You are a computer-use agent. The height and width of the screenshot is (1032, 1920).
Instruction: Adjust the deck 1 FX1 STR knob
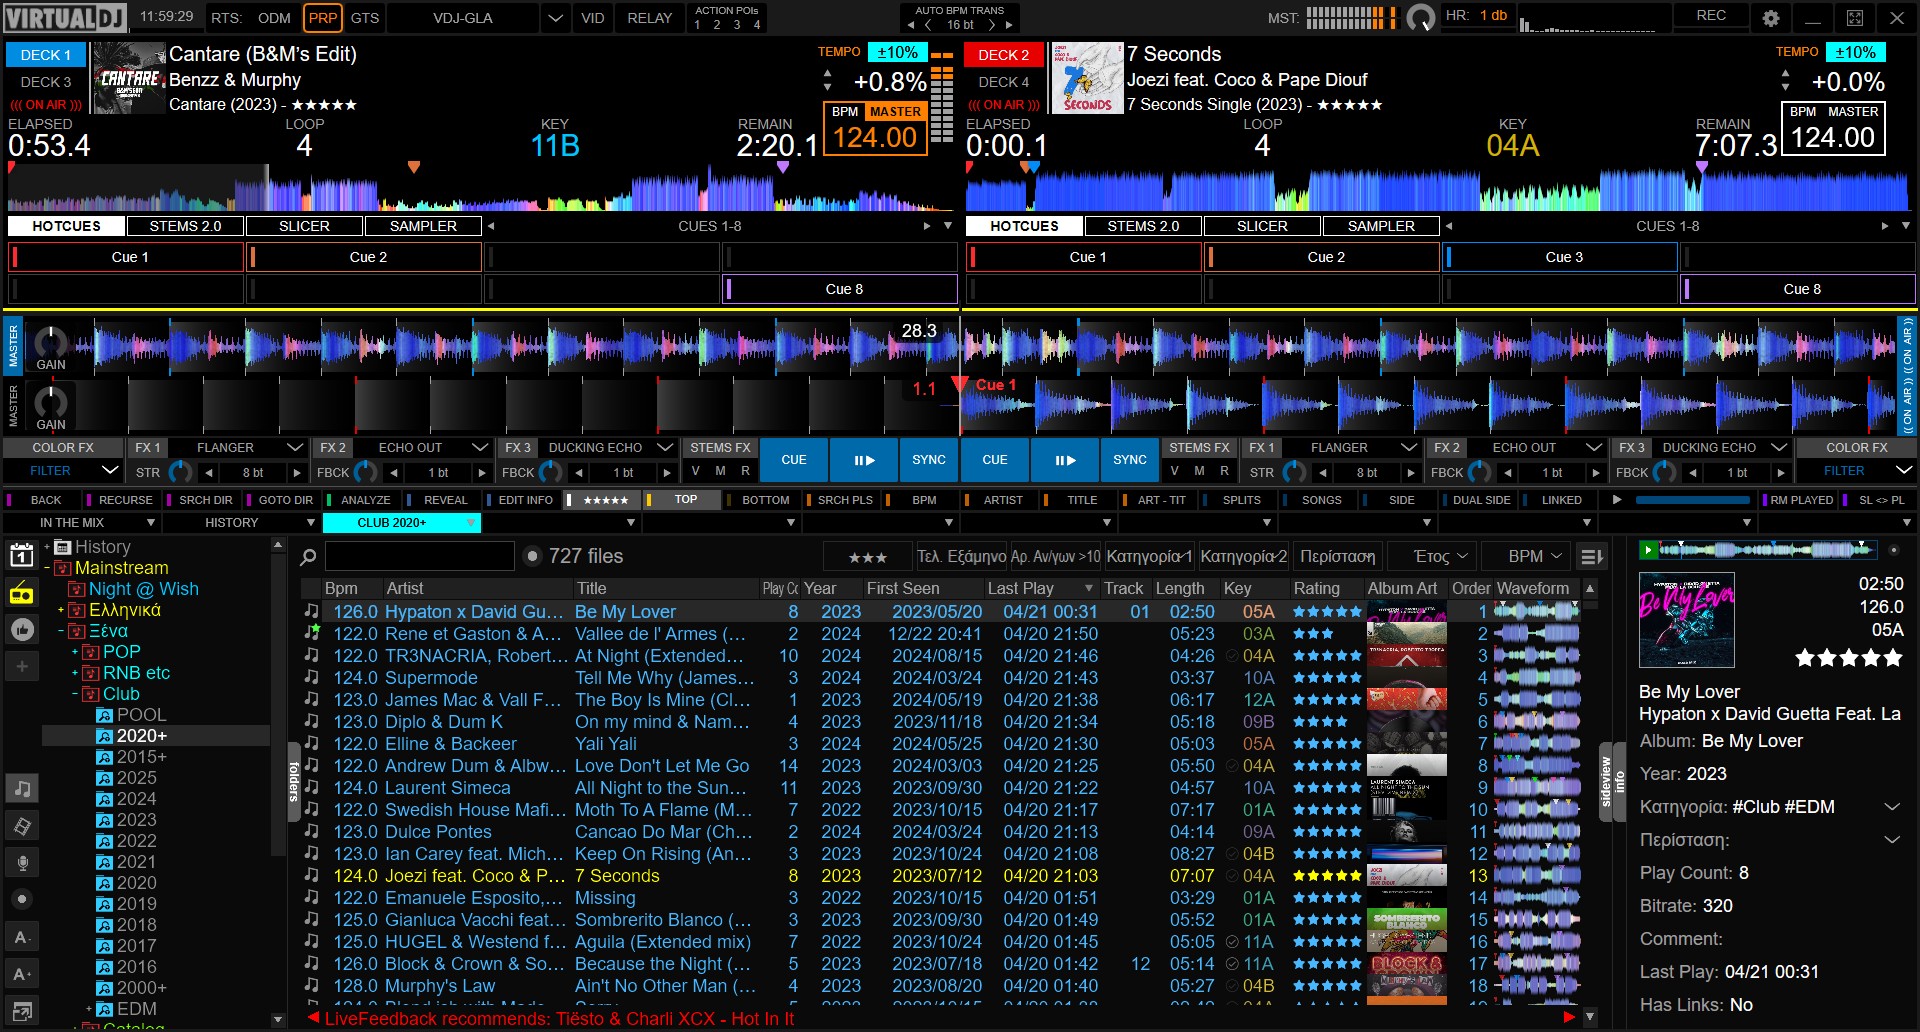click(180, 472)
